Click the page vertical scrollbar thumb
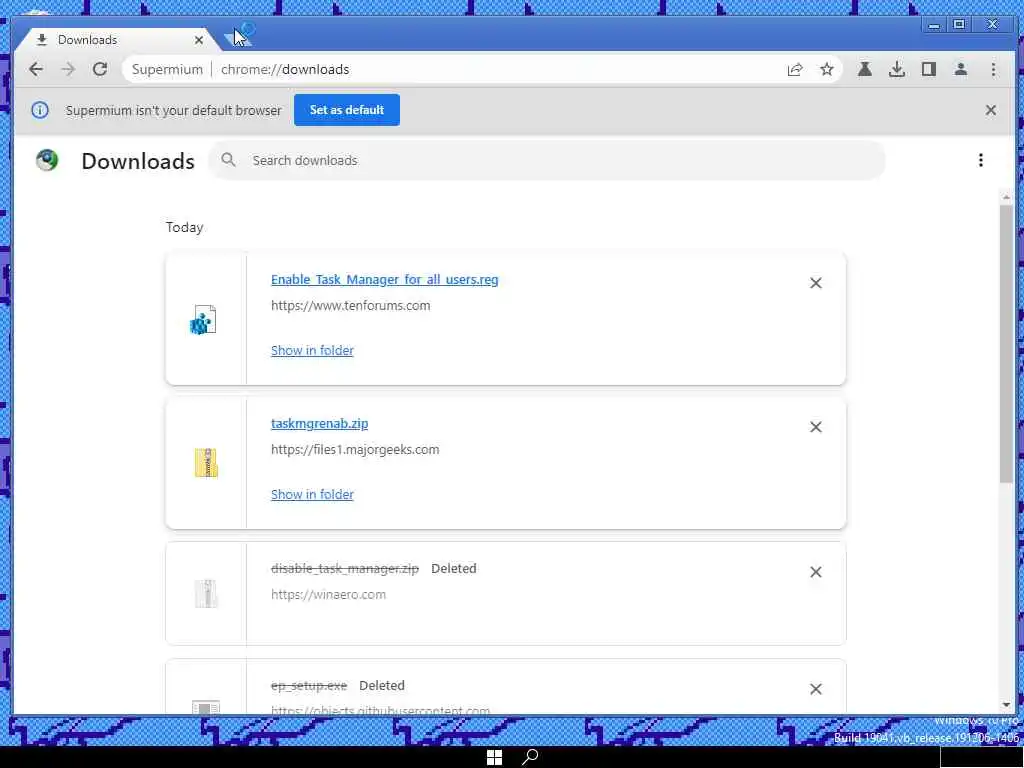The height and width of the screenshot is (768, 1024). click(1006, 344)
